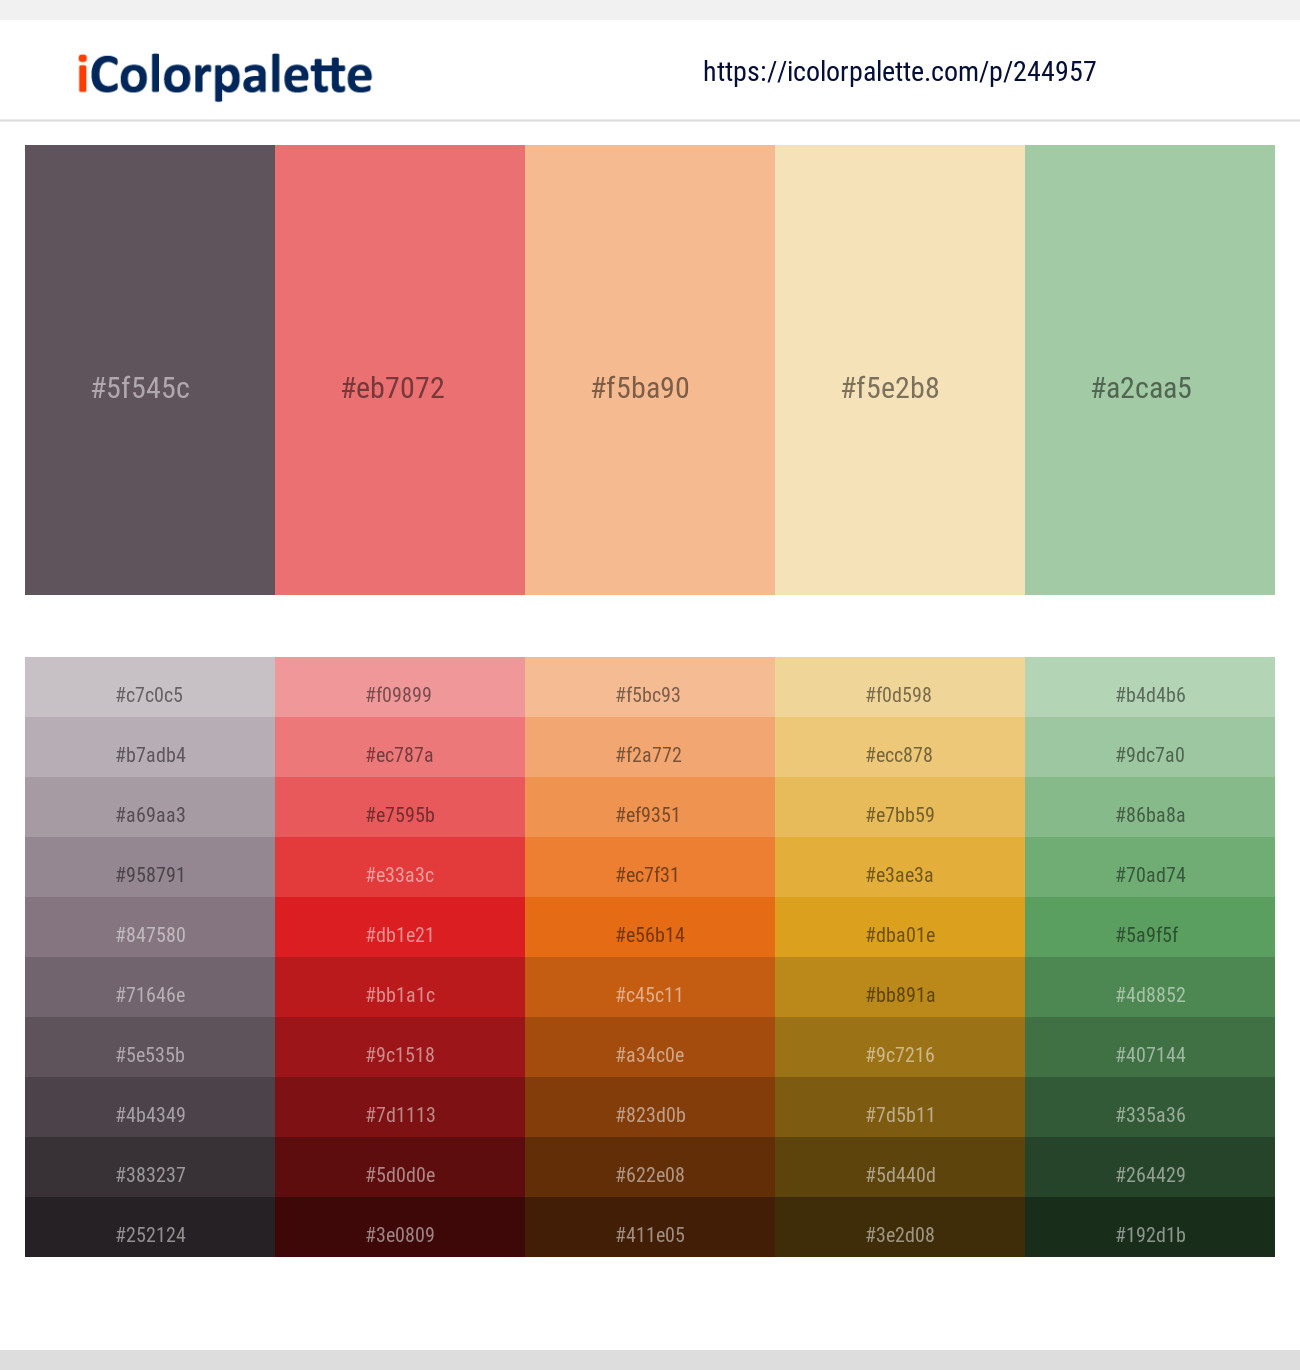
Task: Click the #f09899 shade swatch
Action: [399, 695]
